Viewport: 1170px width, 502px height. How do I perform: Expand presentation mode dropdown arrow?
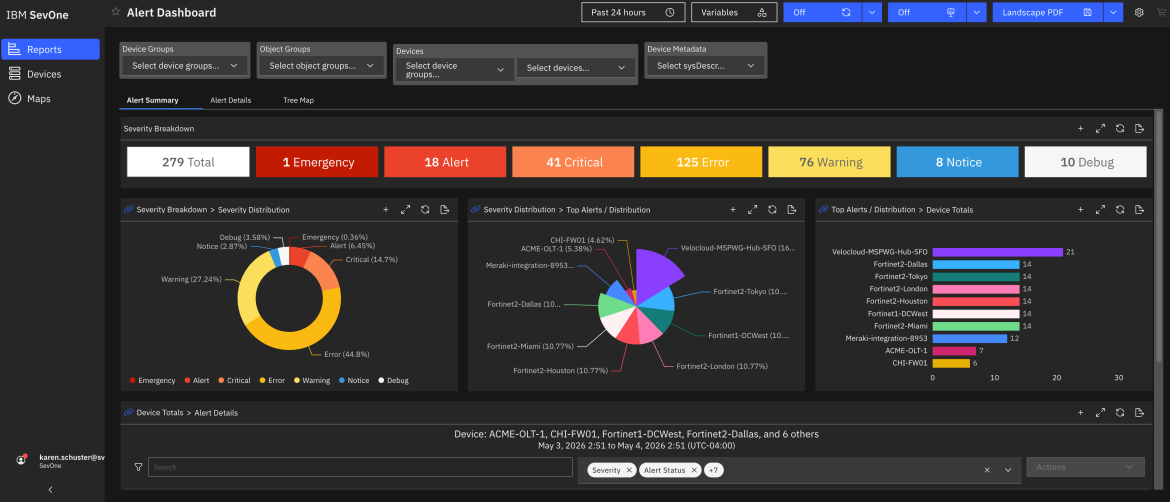[x=977, y=13]
